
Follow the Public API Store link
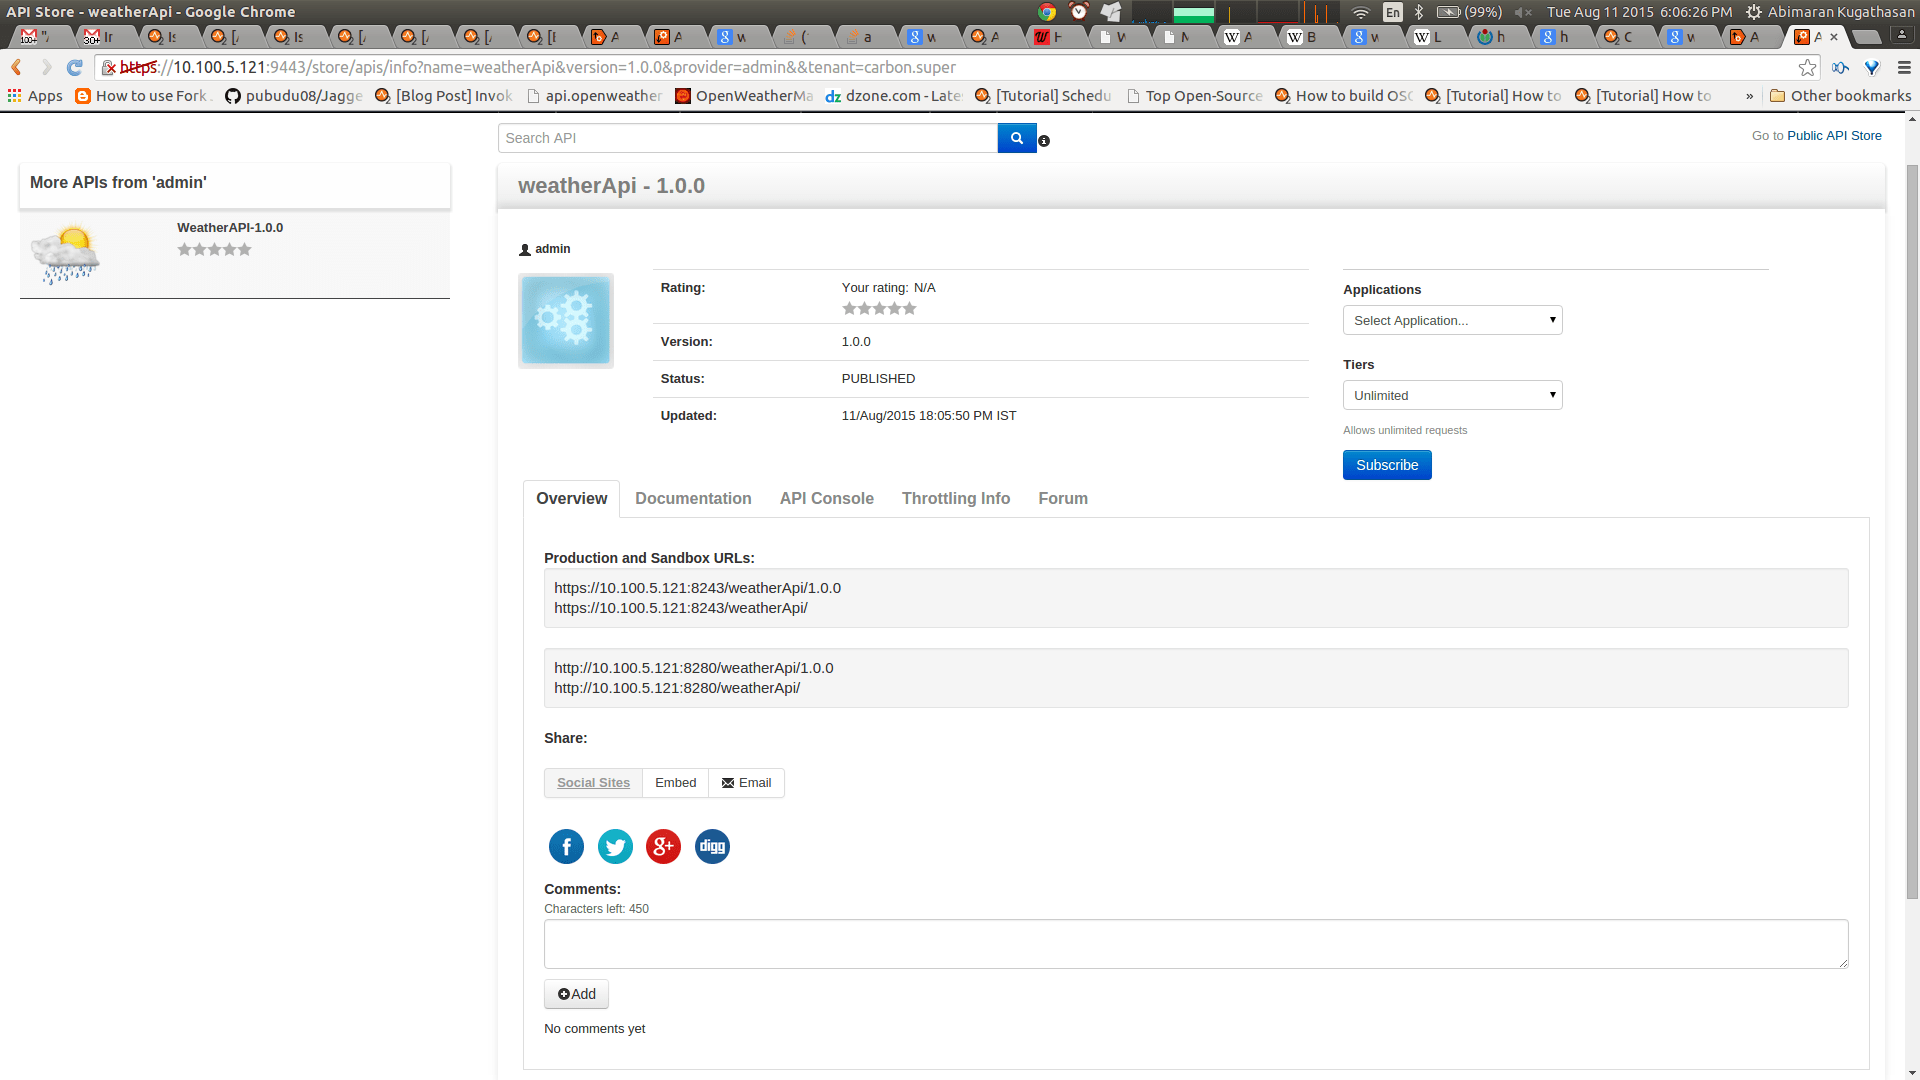pos(1834,135)
